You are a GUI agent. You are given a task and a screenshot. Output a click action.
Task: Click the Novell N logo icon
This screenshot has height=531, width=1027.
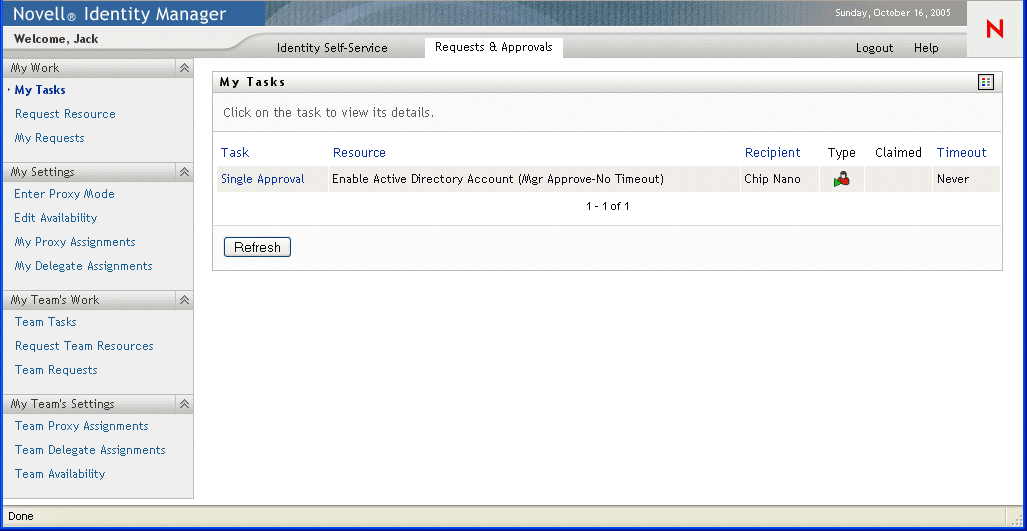click(x=994, y=29)
